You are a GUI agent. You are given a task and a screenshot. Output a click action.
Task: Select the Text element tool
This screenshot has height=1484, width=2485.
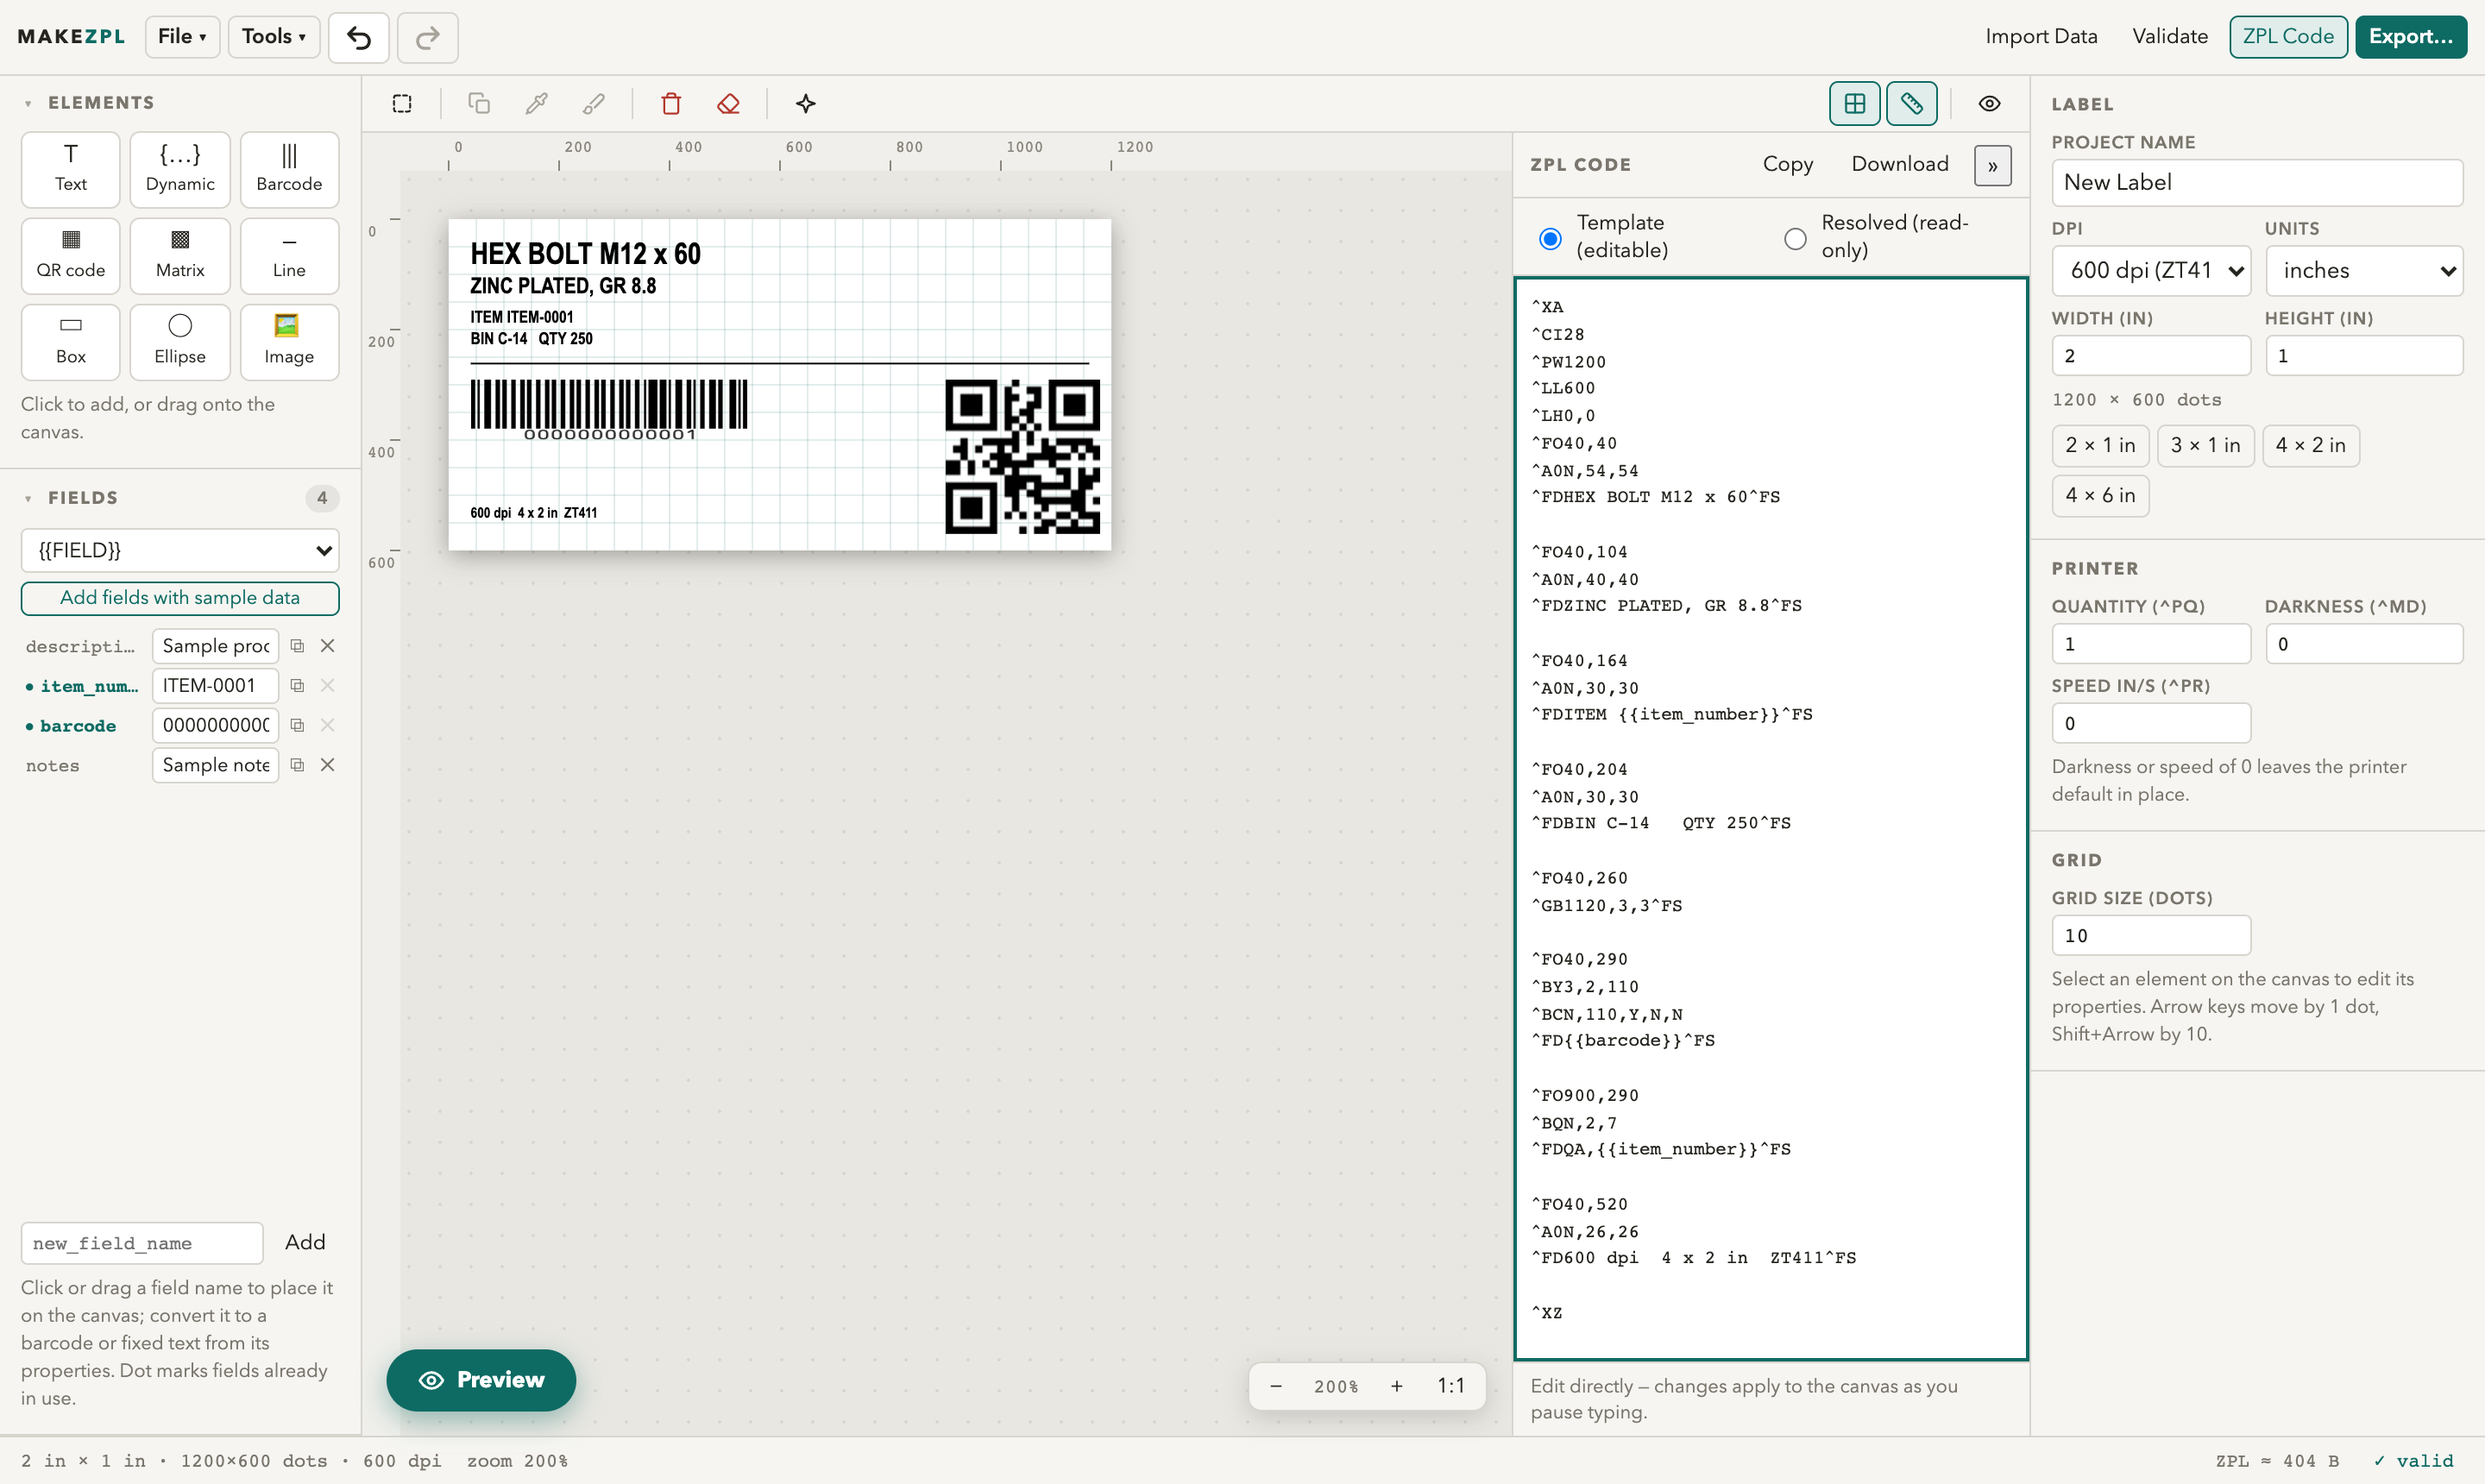[x=70, y=169]
